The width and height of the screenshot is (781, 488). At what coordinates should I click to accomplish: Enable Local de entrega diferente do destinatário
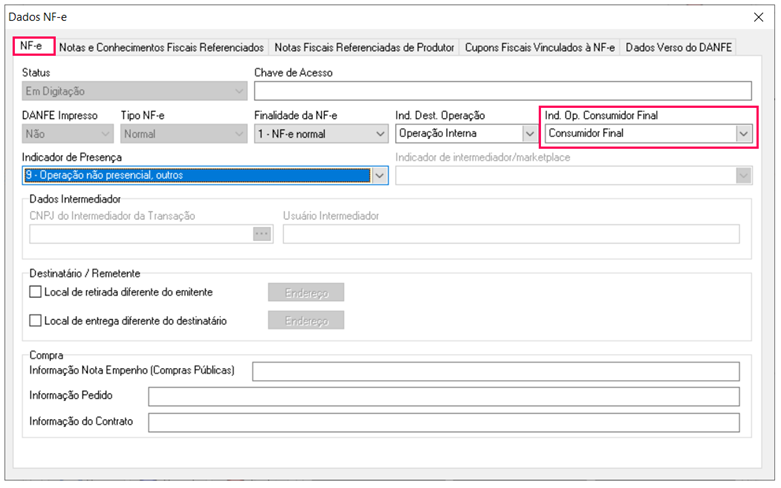coord(37,321)
